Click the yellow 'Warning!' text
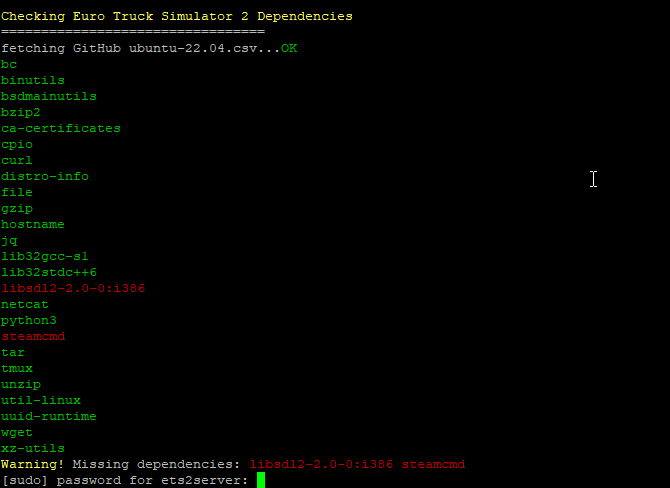Screen dimensions: 670x488 click(33, 464)
